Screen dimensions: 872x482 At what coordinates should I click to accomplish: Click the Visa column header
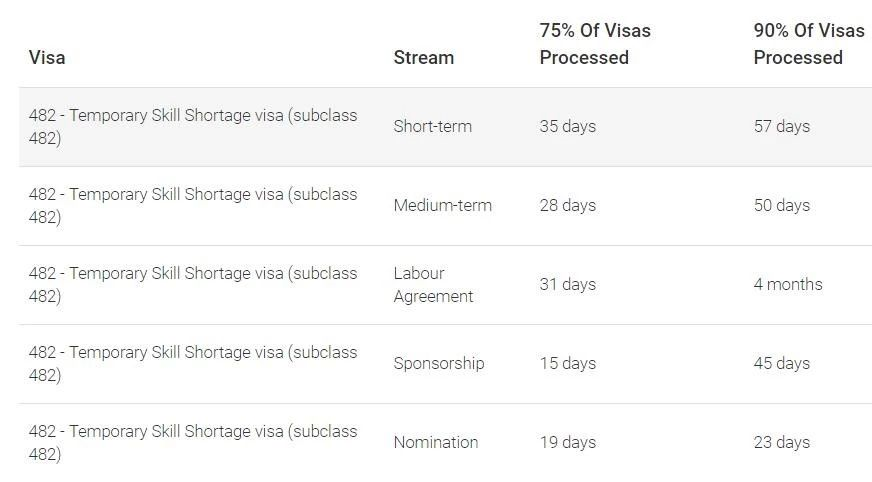pos(47,58)
